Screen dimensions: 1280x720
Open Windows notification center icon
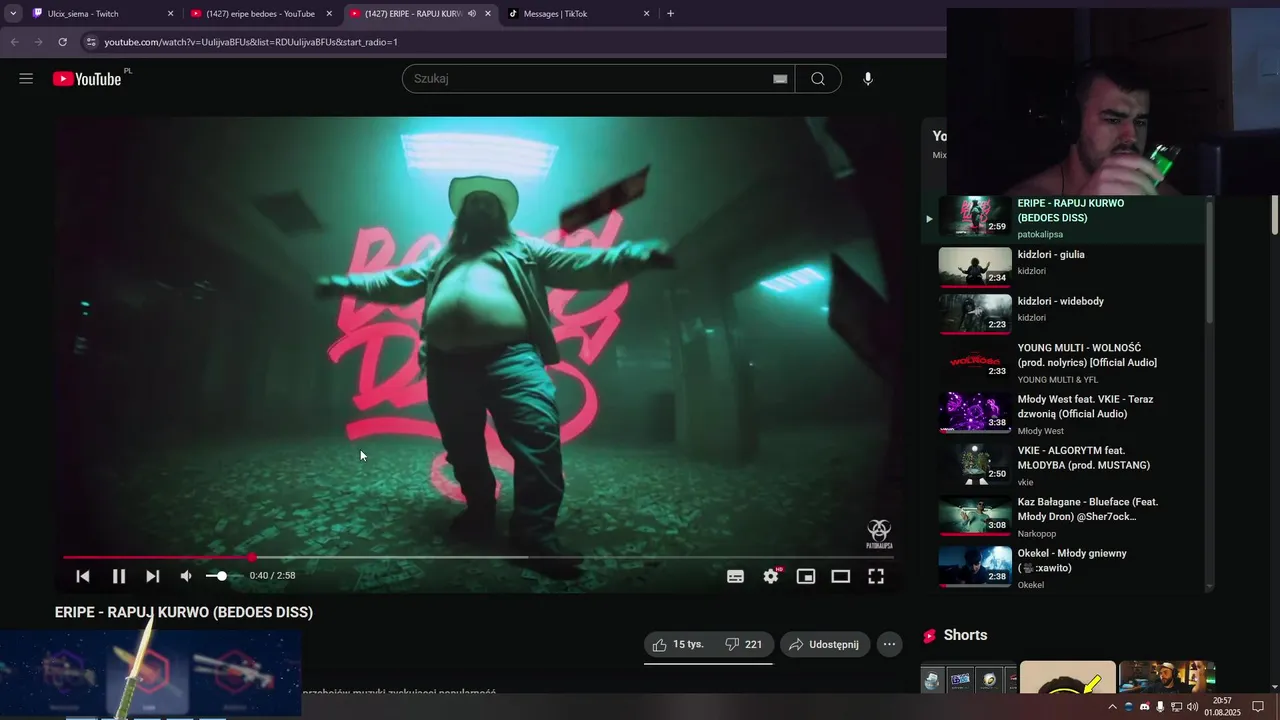(1258, 706)
